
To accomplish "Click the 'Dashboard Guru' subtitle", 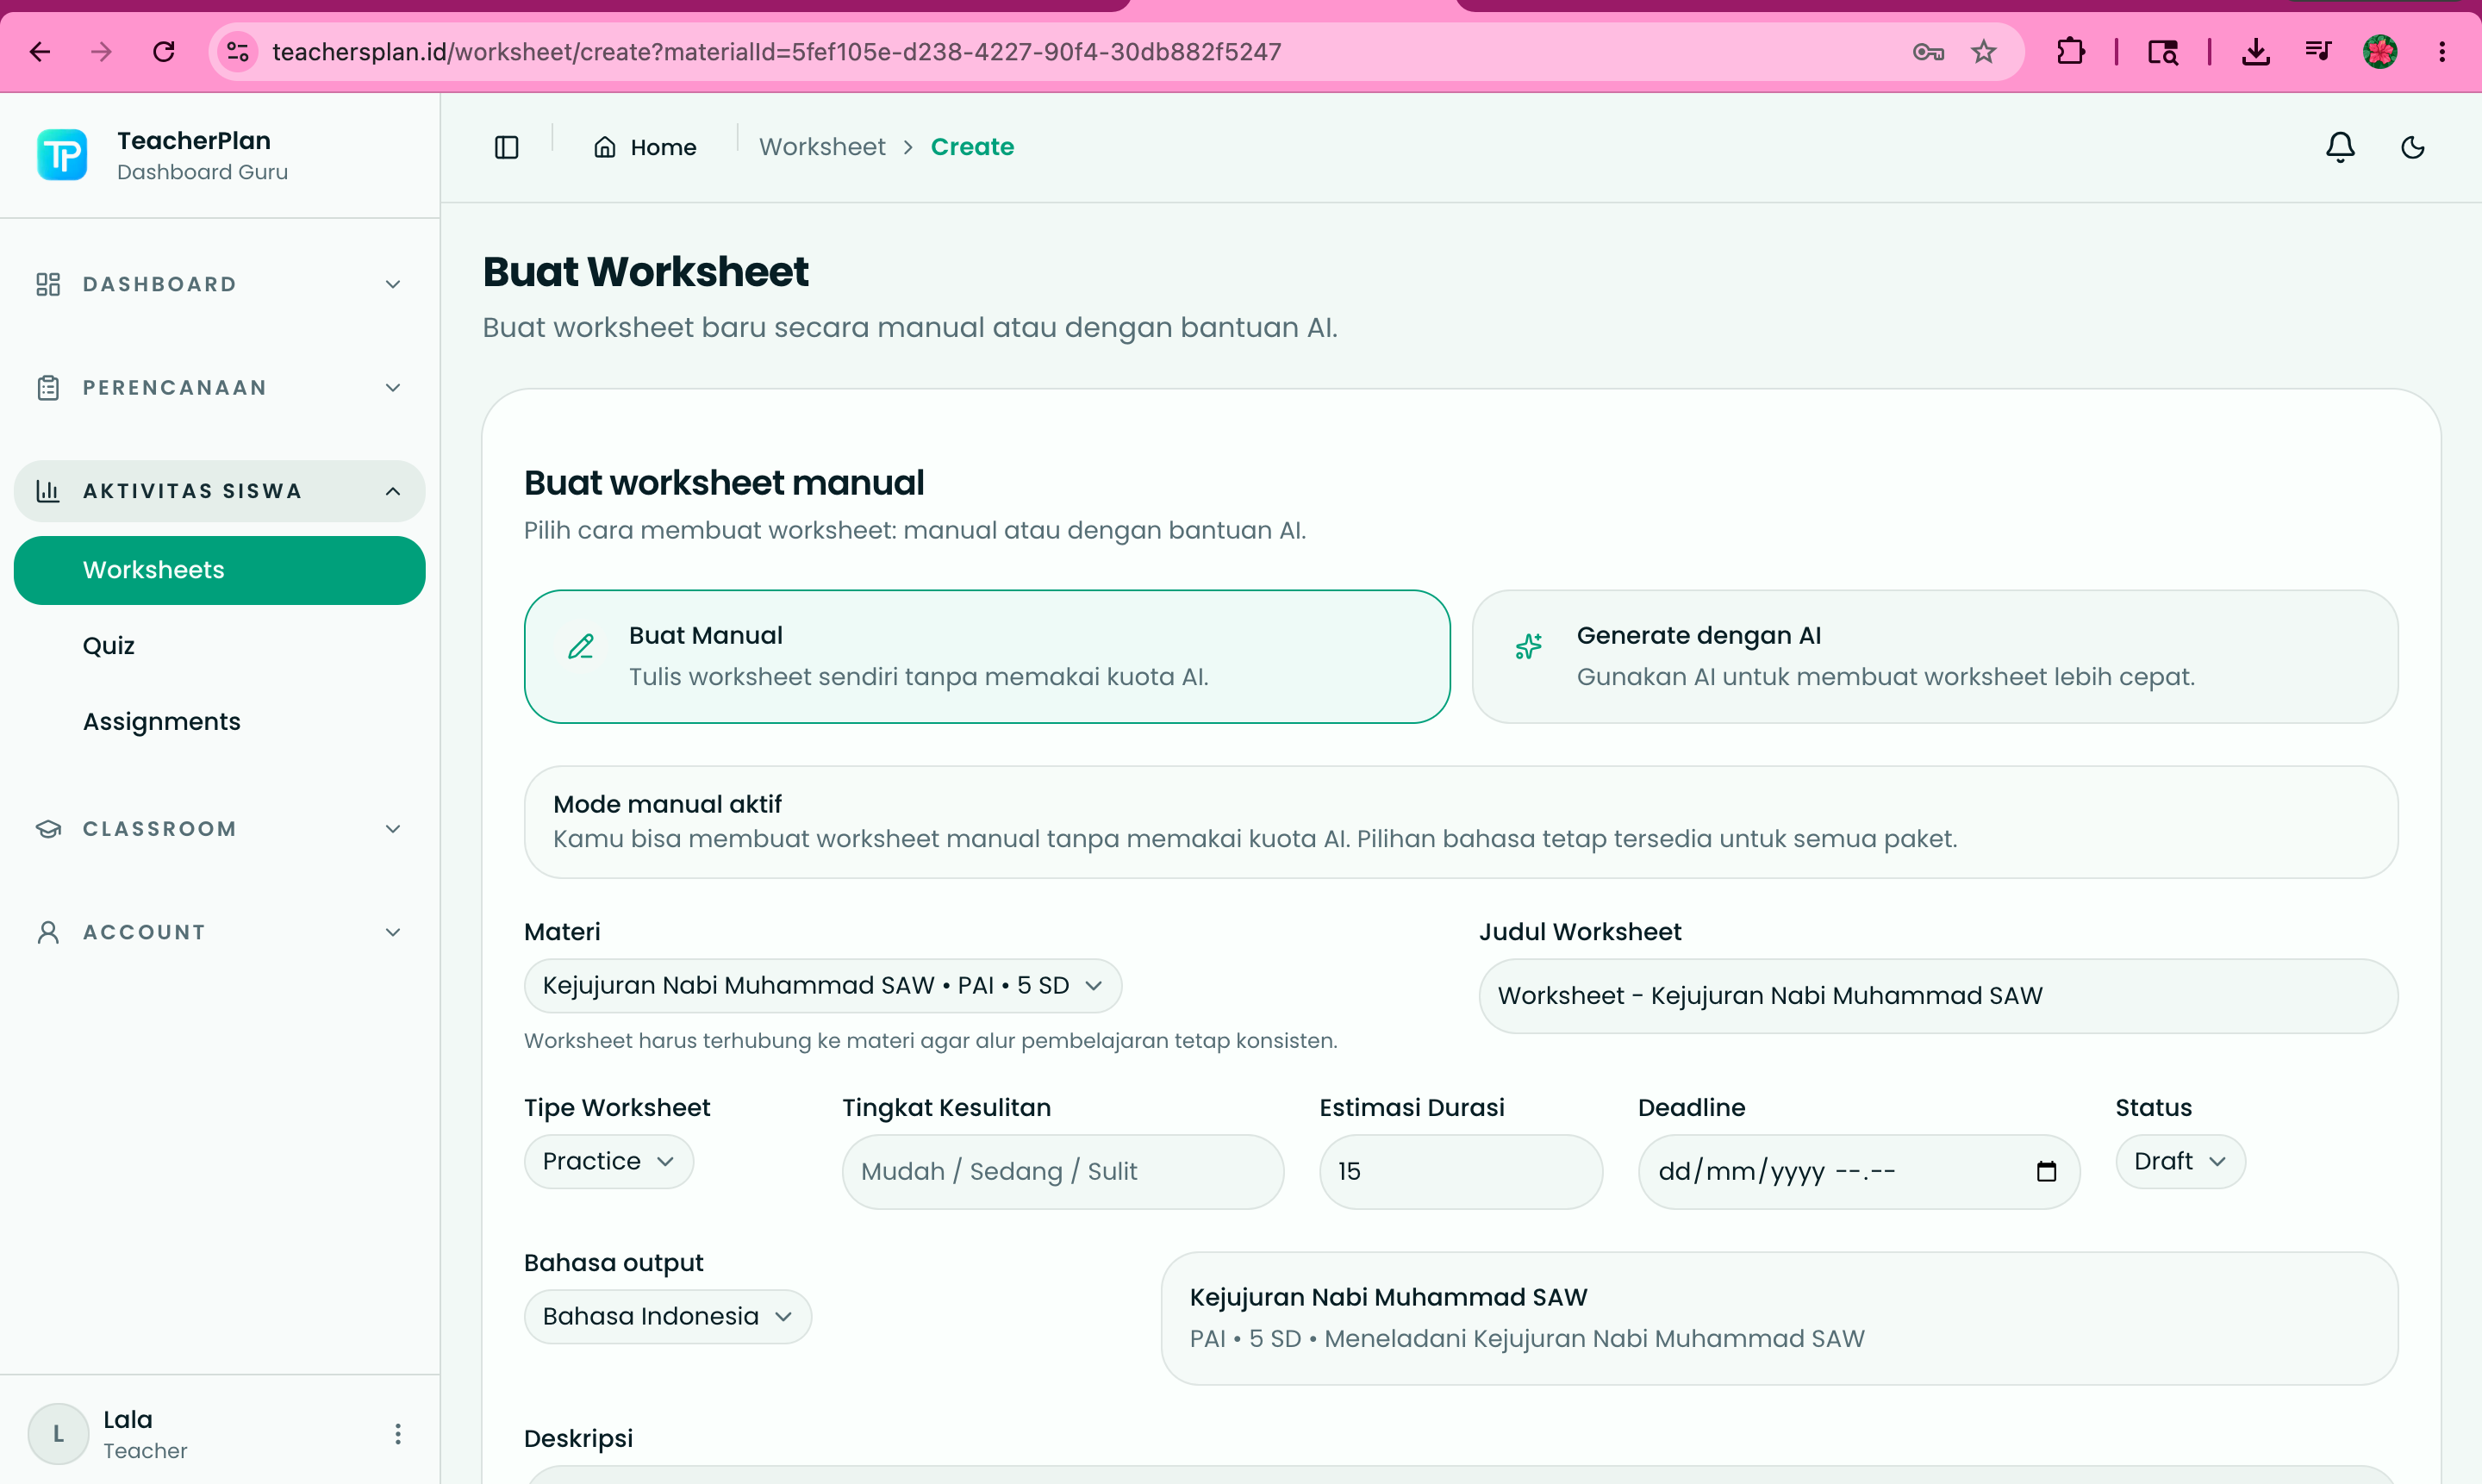I will (202, 172).
